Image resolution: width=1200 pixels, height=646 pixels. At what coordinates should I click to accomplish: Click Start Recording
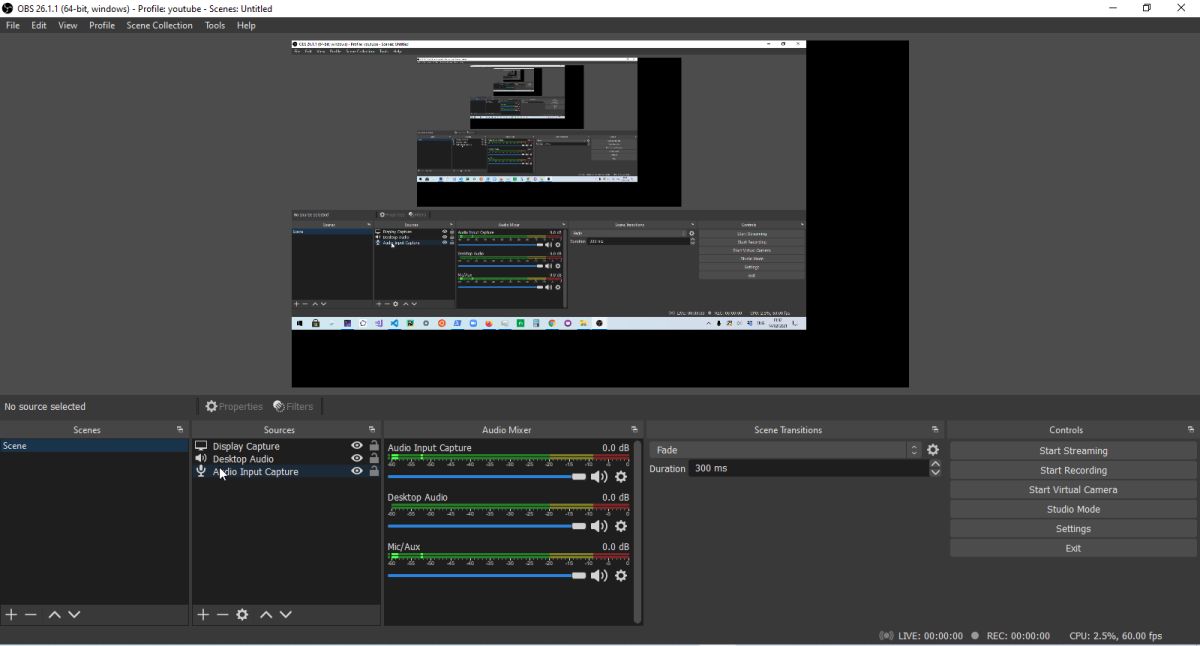tap(1073, 470)
